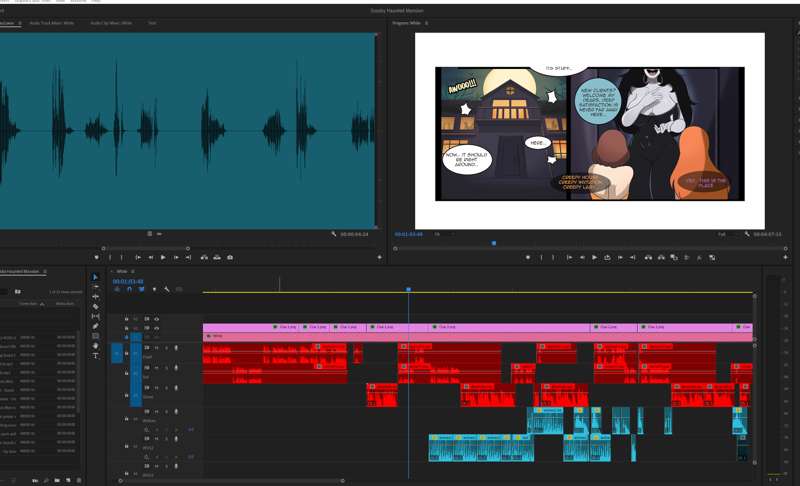Switch to Audio Track Mixer: White tab
800x486 pixels.
pos(52,23)
